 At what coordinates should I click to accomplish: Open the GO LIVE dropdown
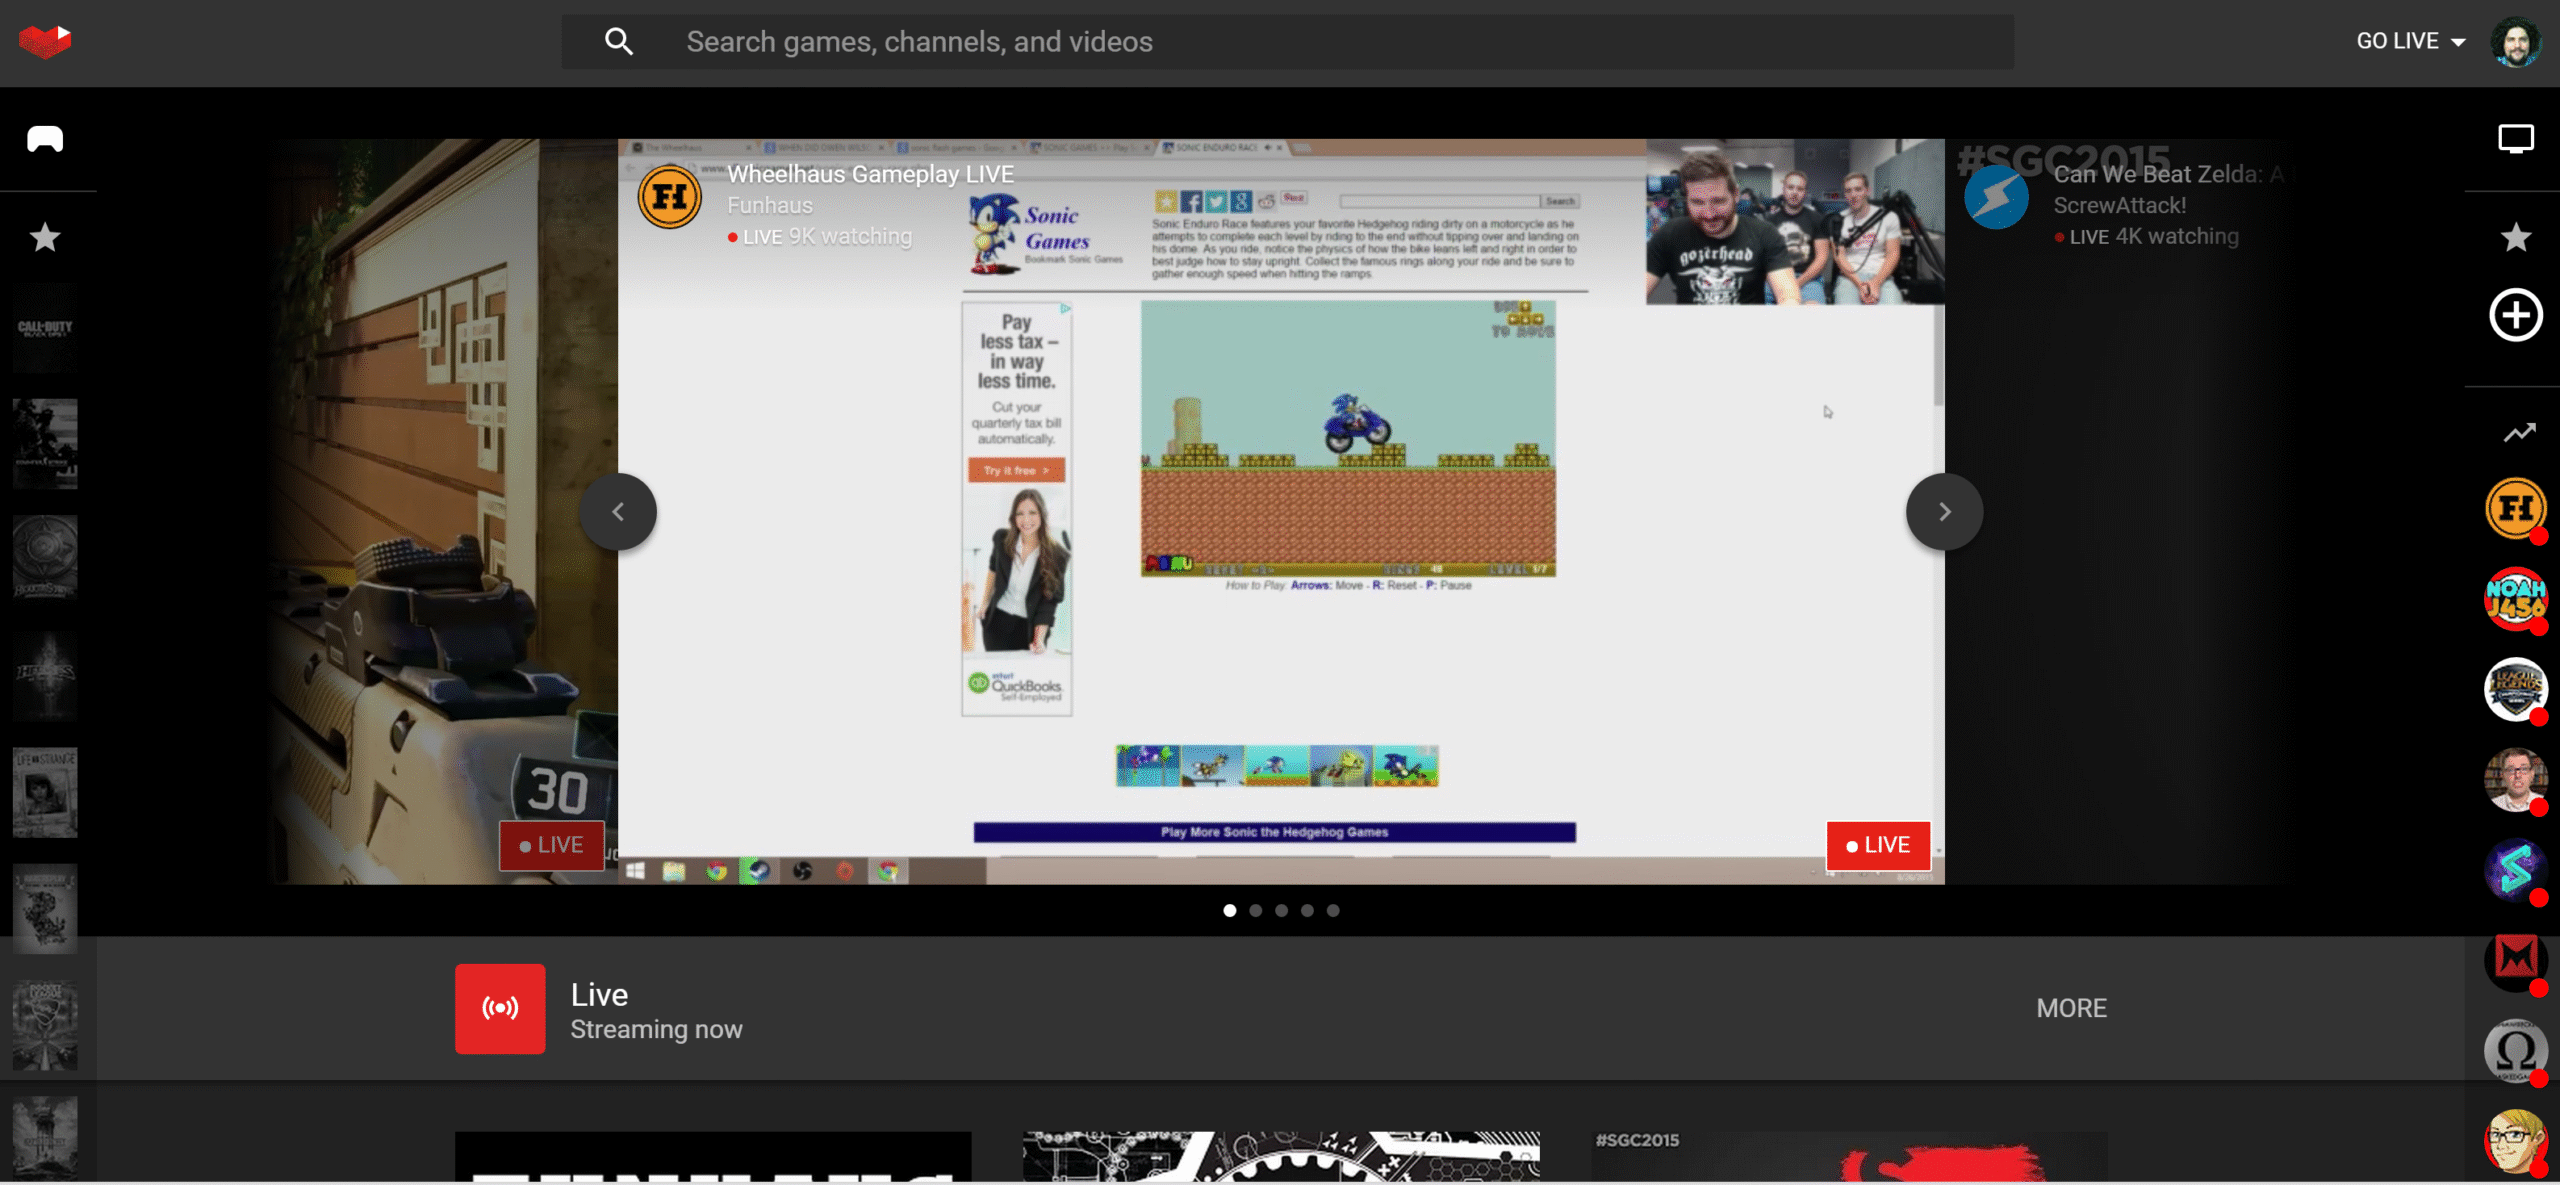click(2411, 41)
